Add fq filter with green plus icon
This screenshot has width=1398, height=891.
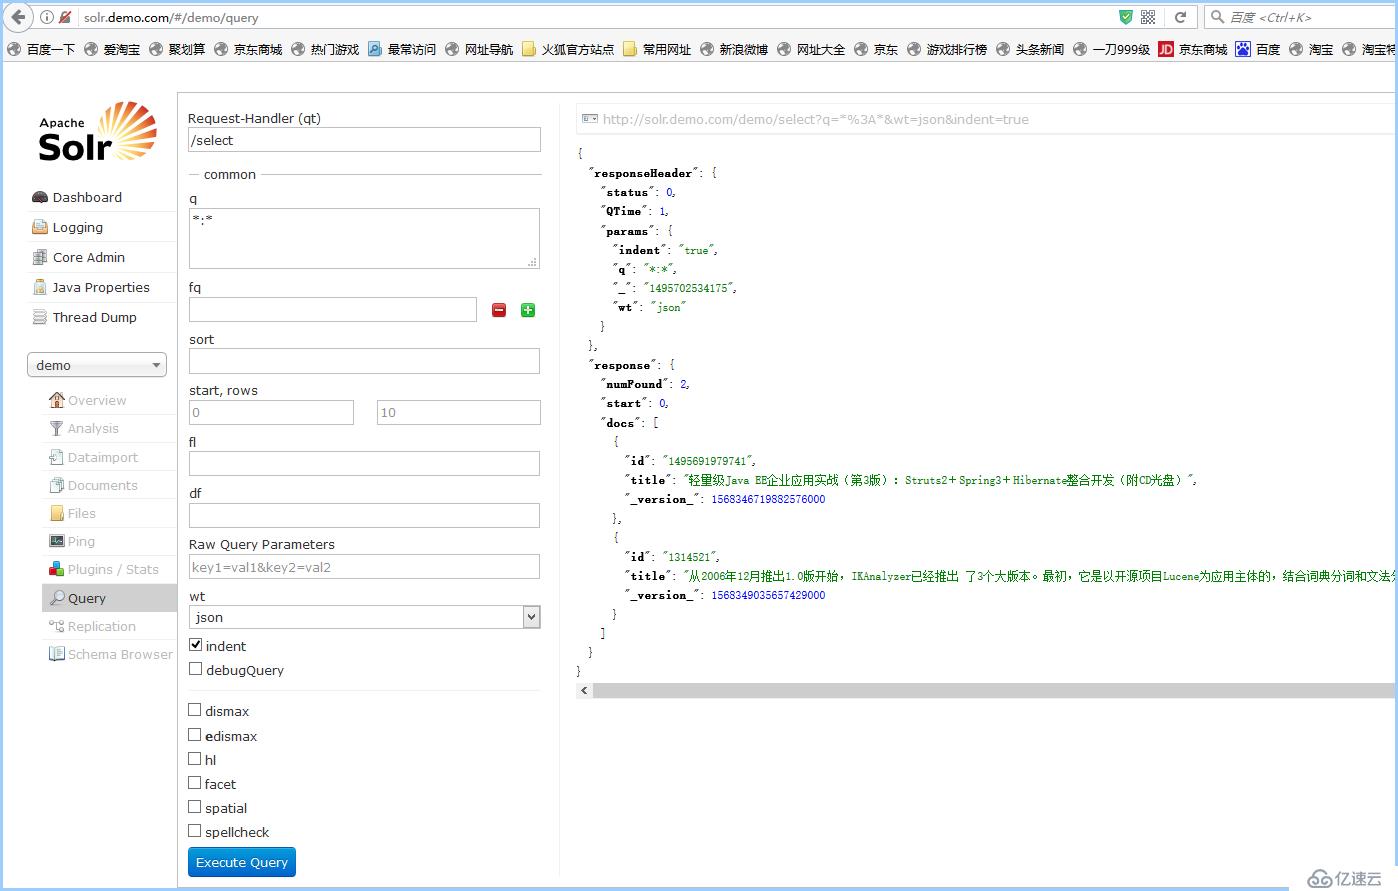[x=528, y=310]
